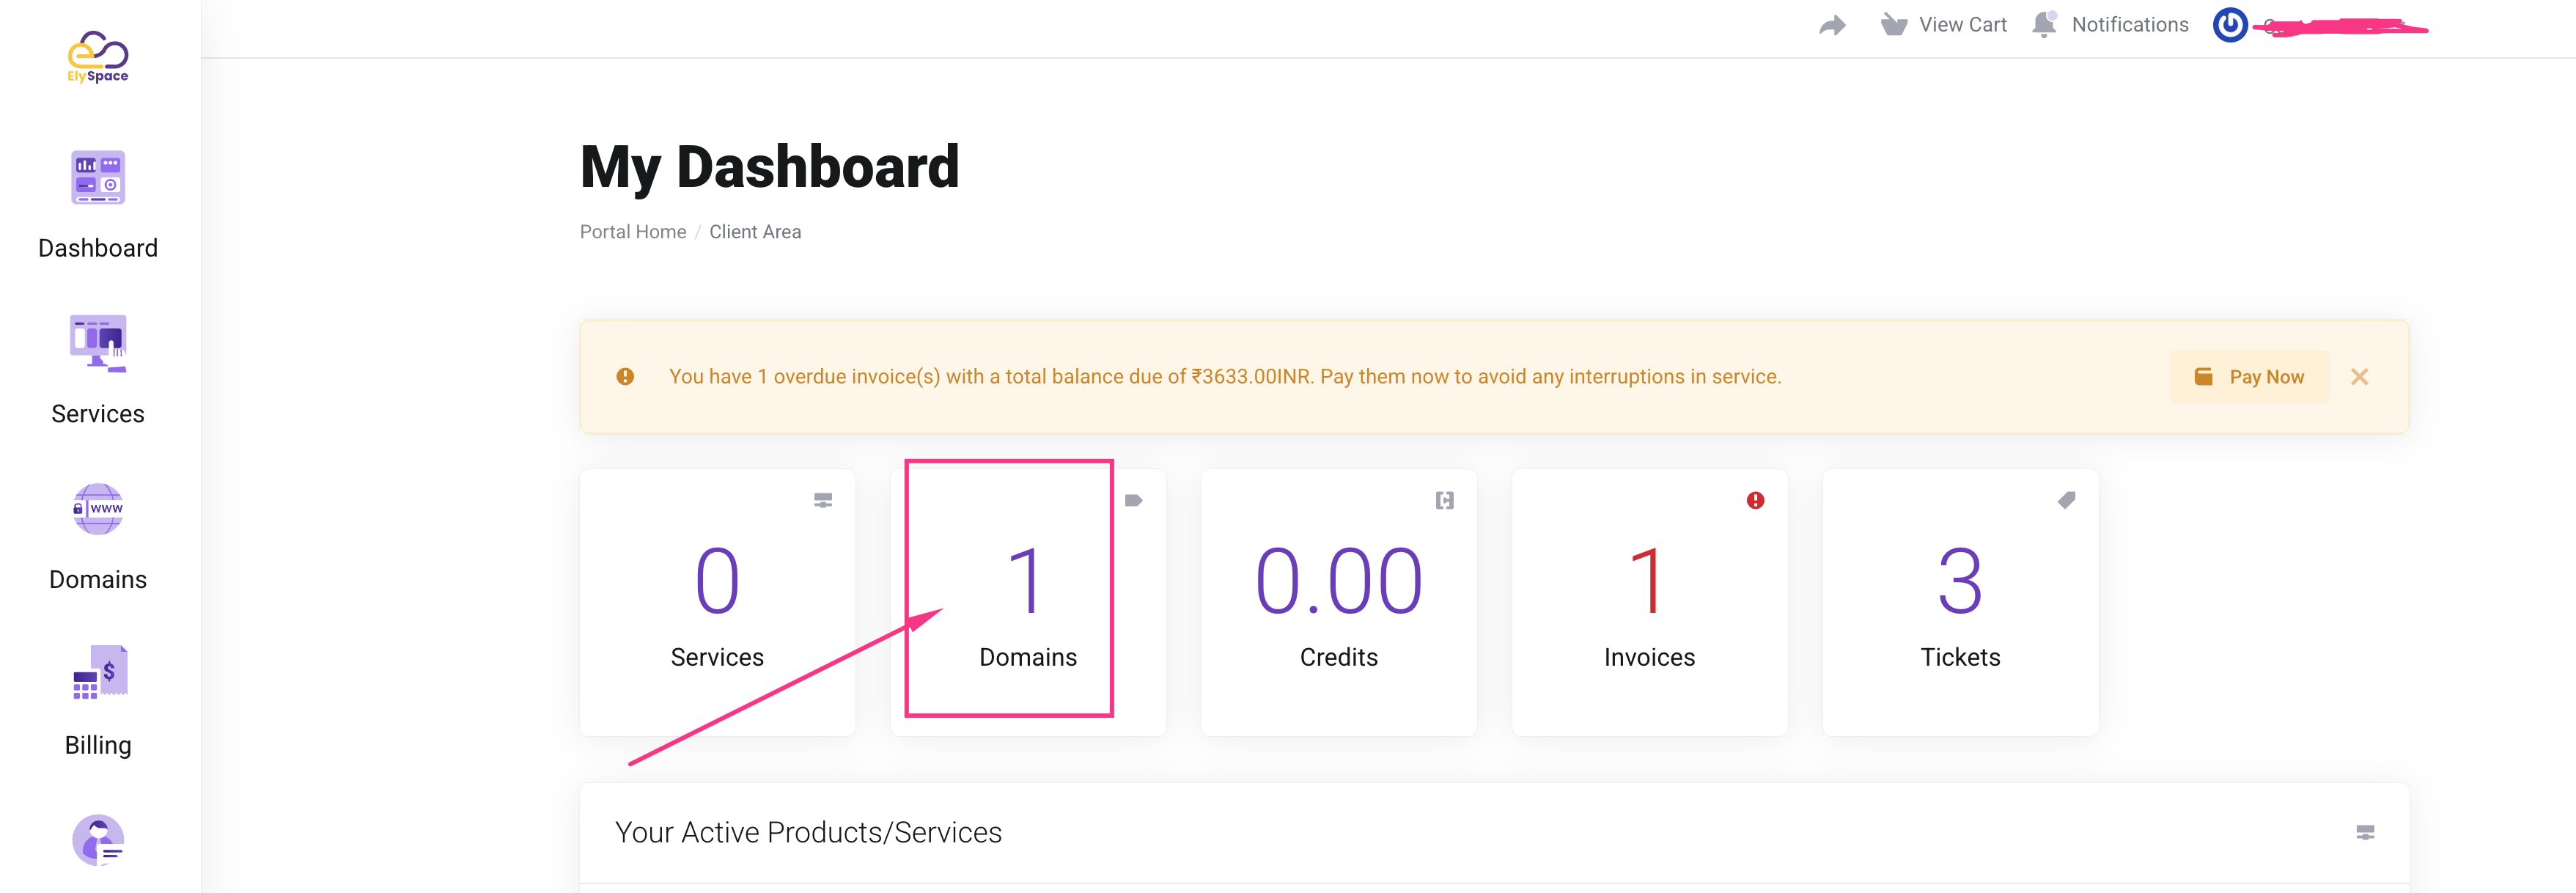2576x893 pixels.
Task: Click the Active Products/Services panel icon
Action: [2365, 832]
